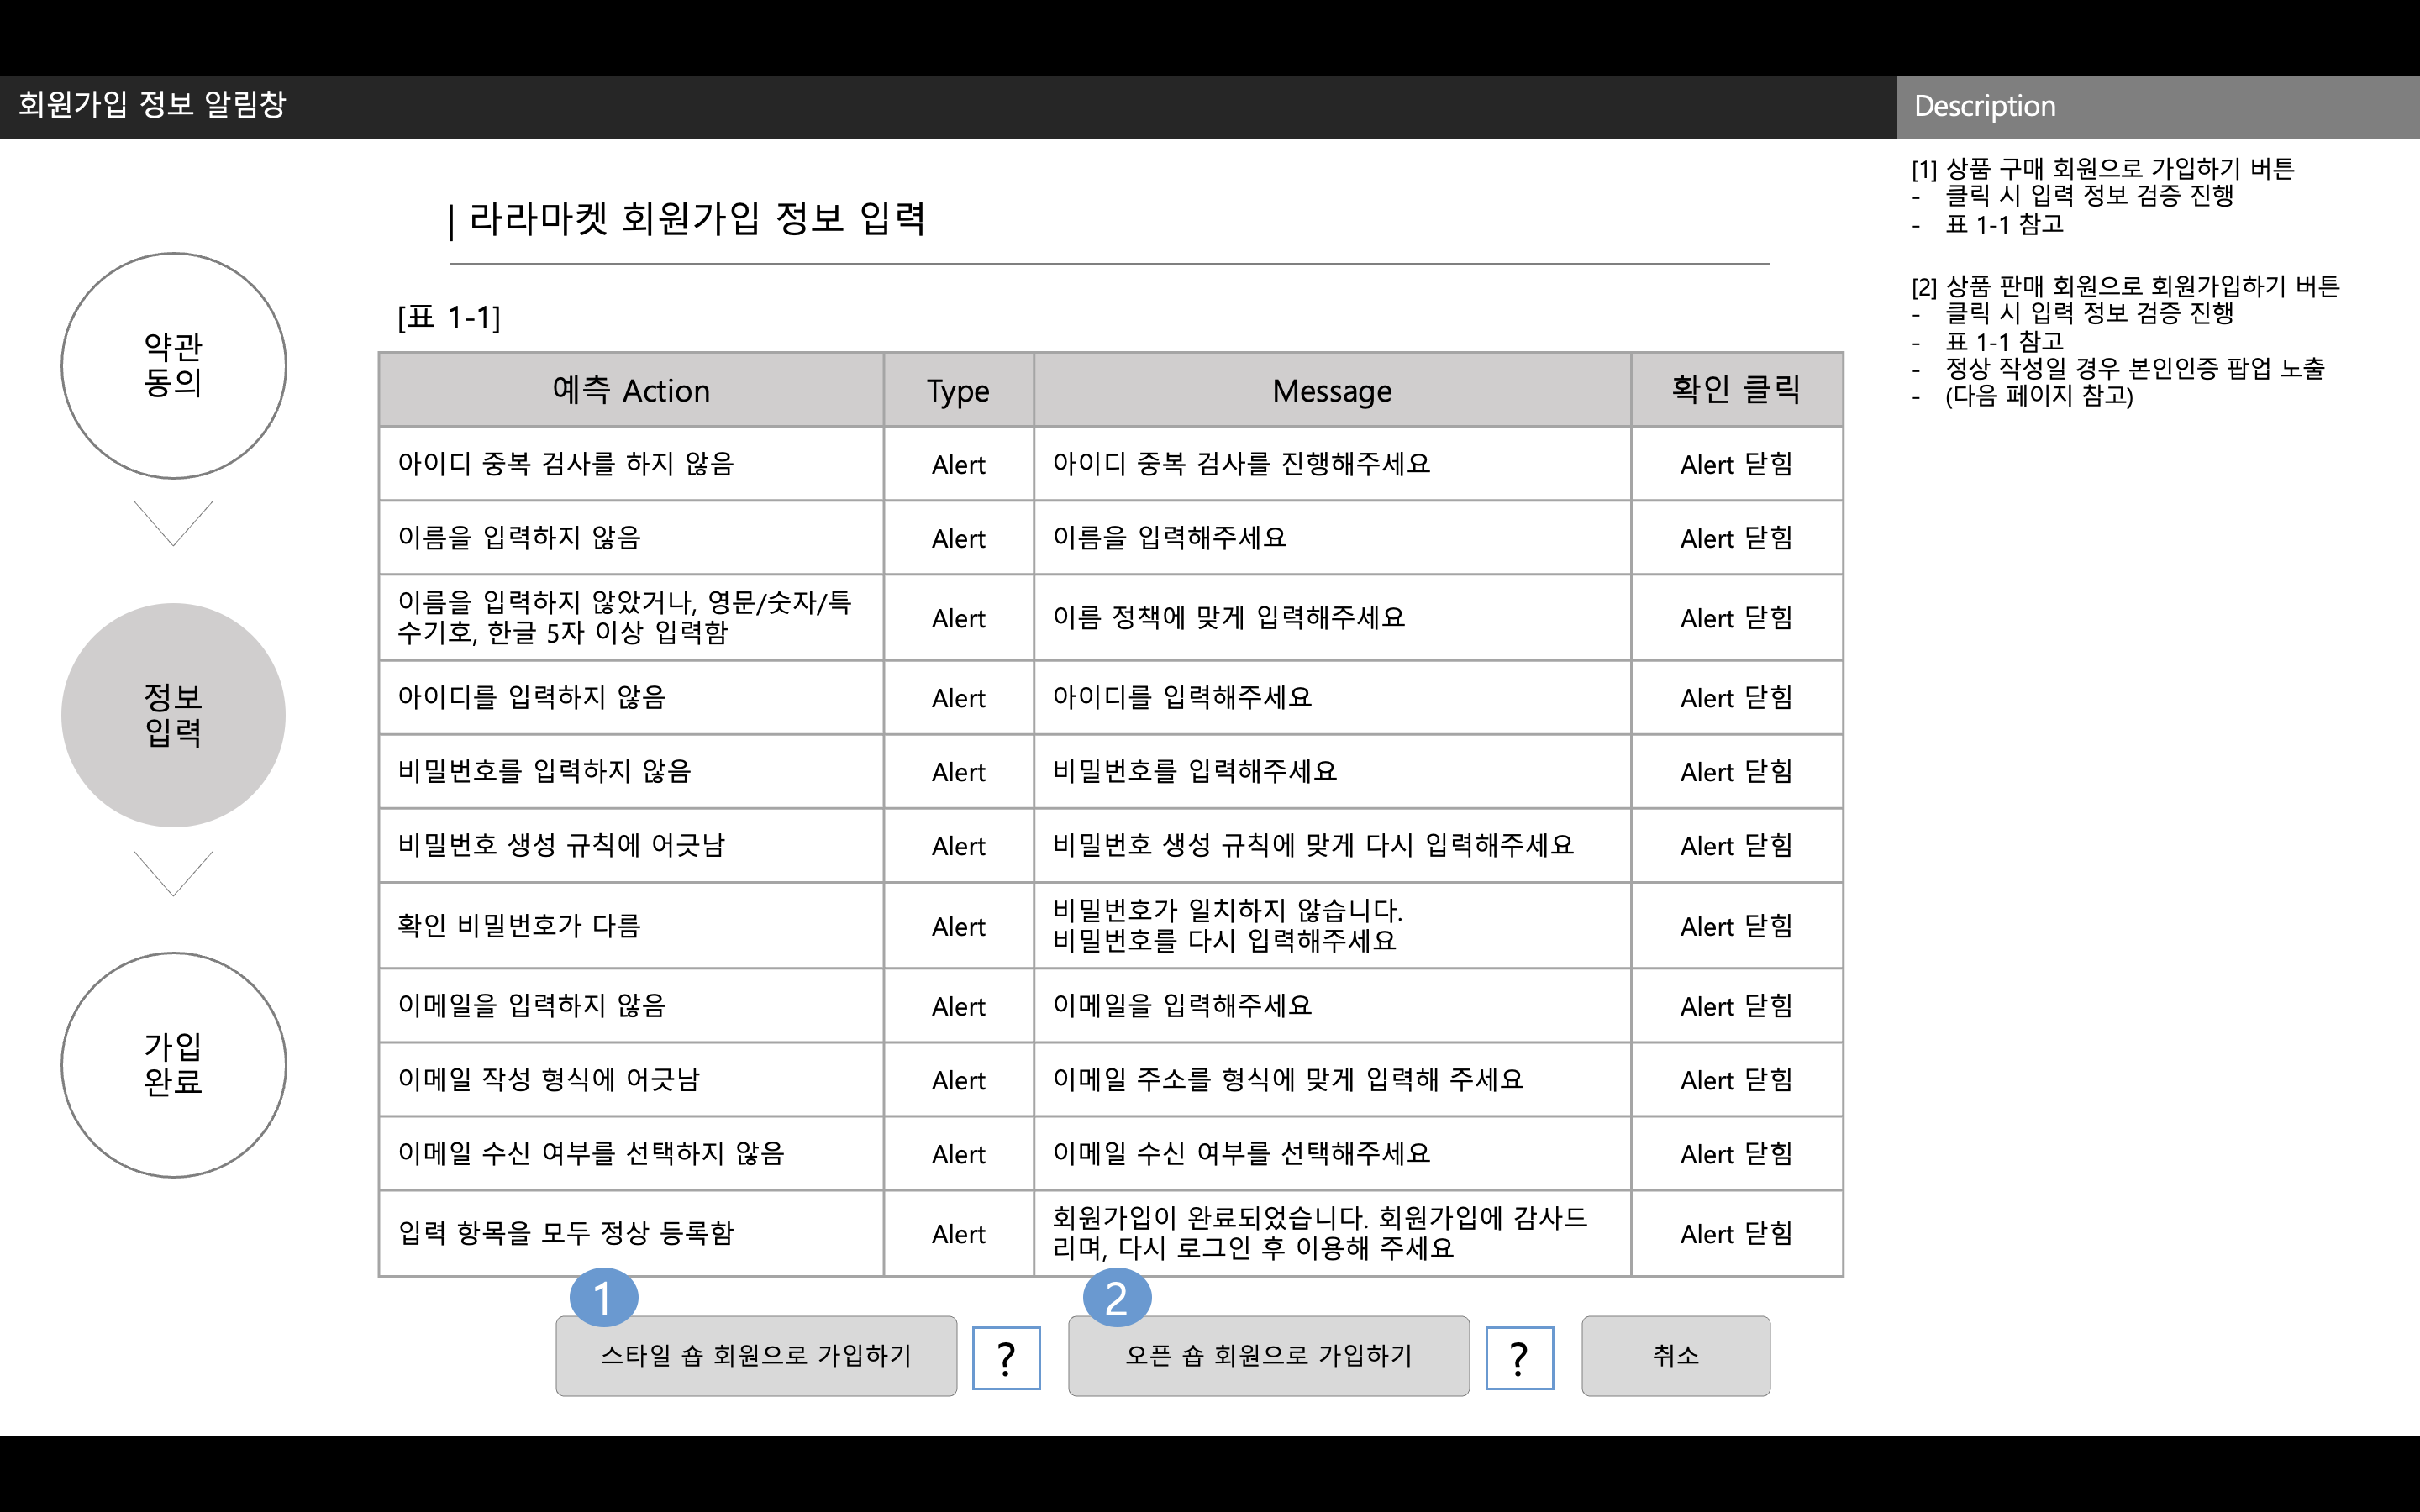2420x1512 pixels.
Task: Click the blue numbered badge 2
Action: coord(1116,1298)
